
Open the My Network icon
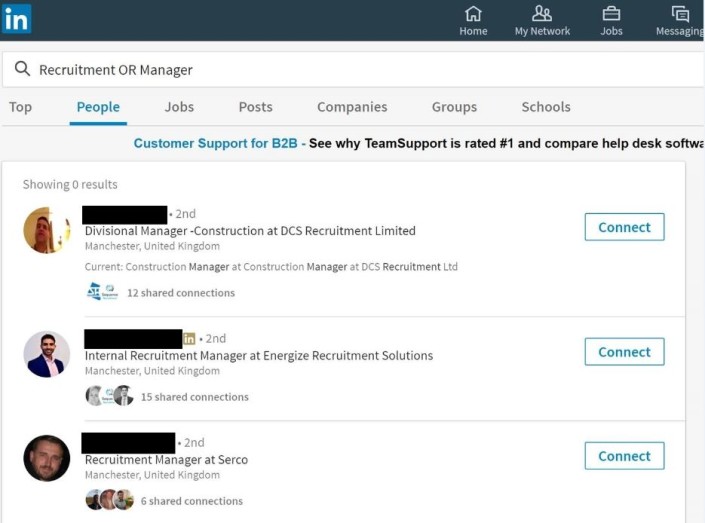[x=542, y=14]
